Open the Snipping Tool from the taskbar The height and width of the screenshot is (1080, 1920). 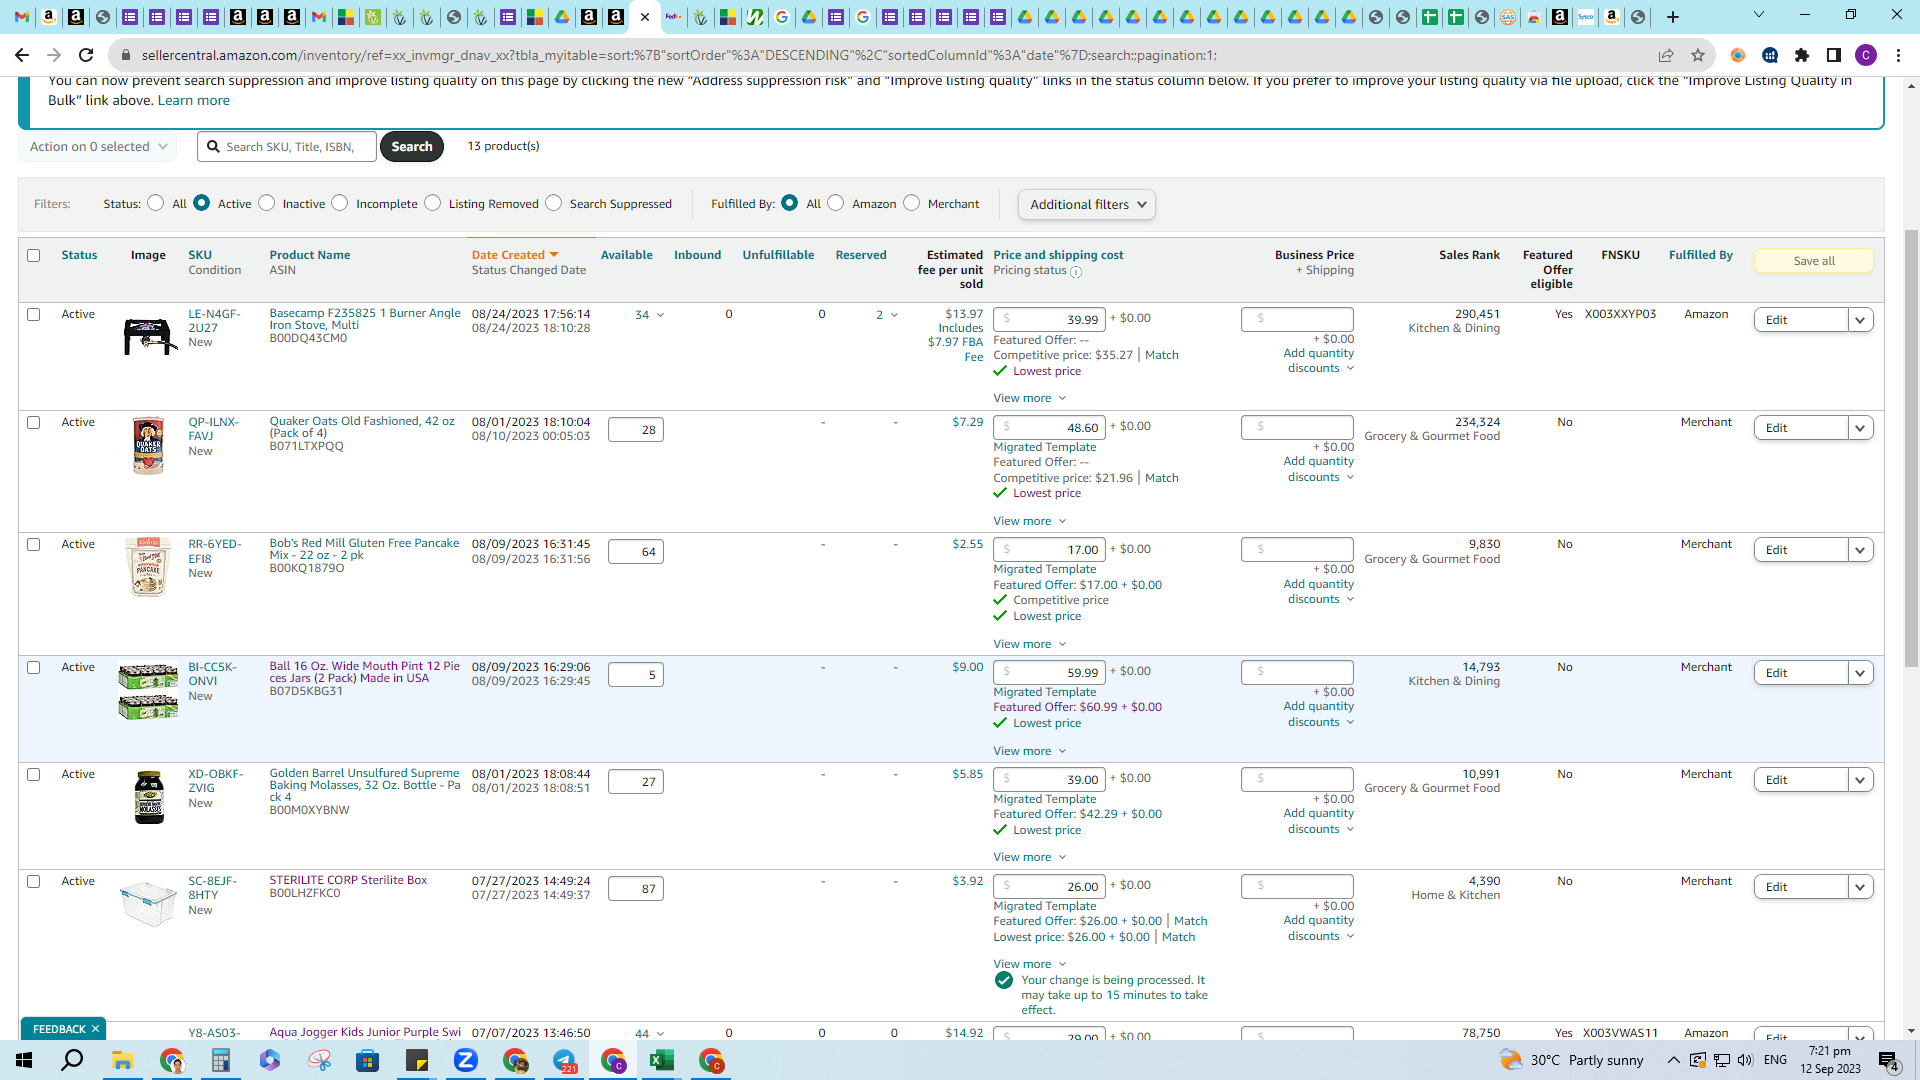pos(319,1060)
